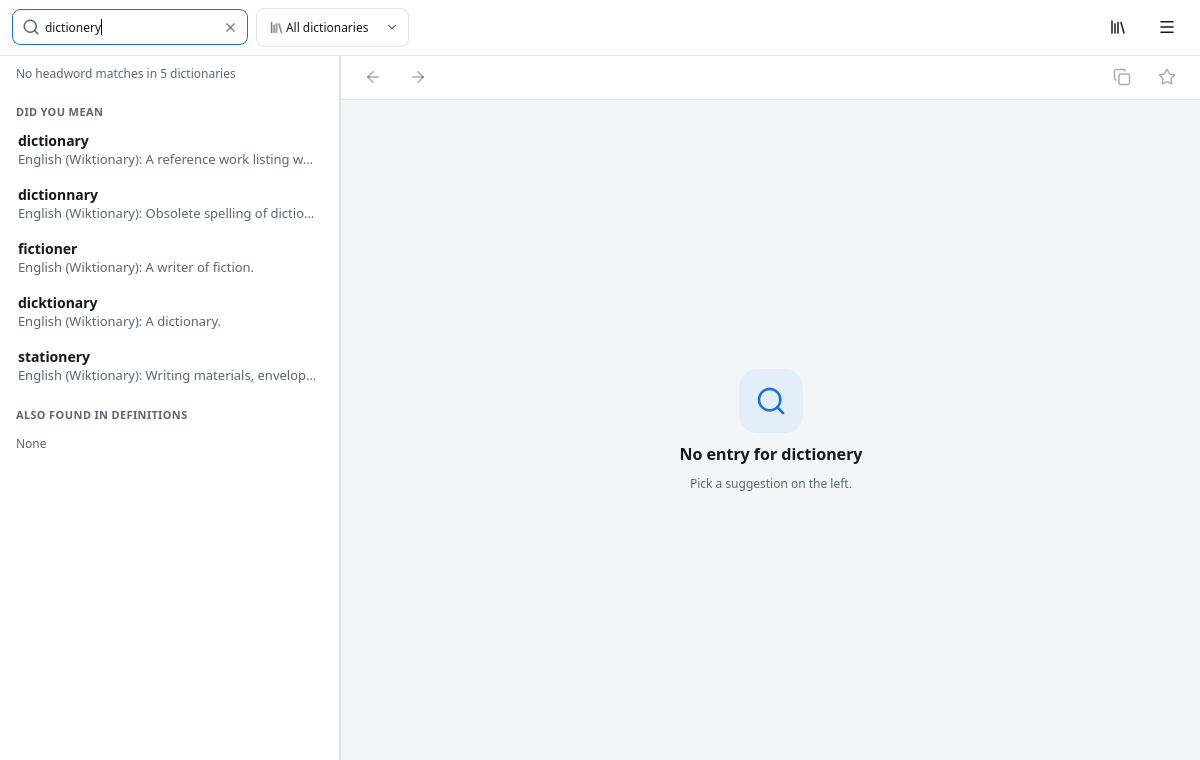Go back with the left arrow button
Image resolution: width=1200 pixels, height=760 pixels.
point(373,77)
